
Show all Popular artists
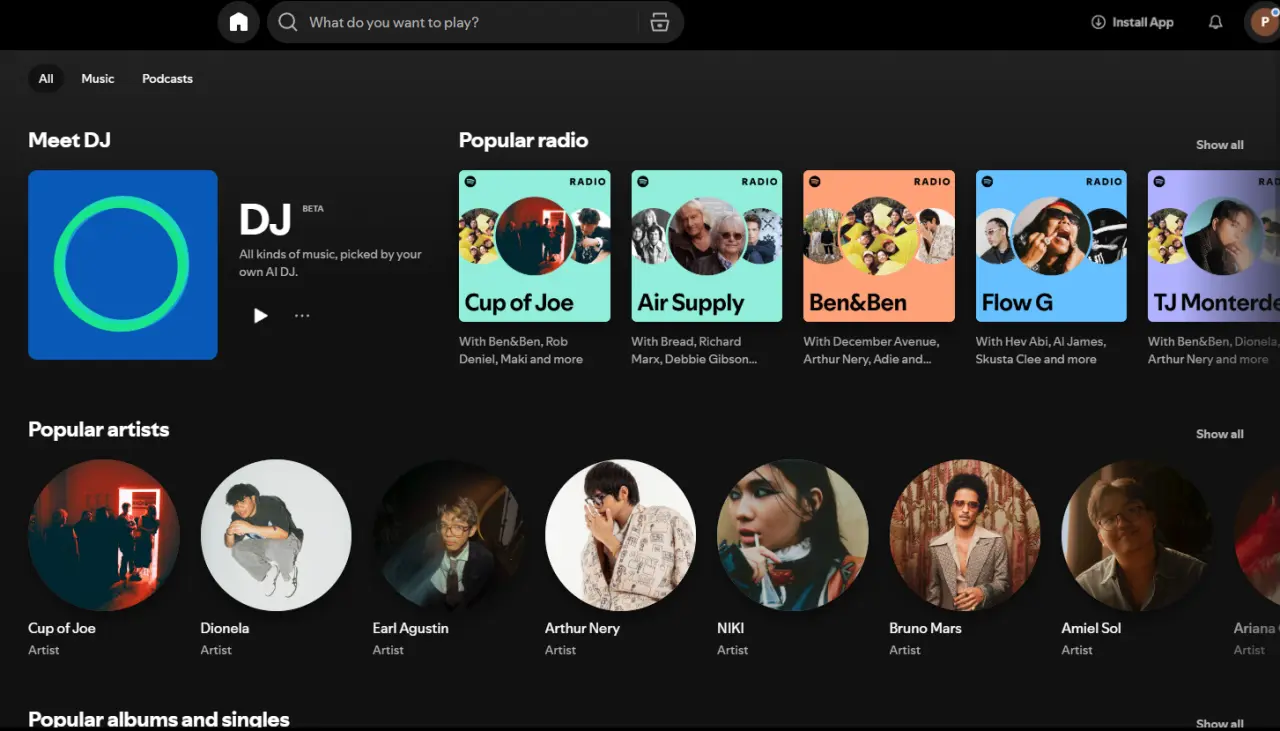[x=1220, y=434]
